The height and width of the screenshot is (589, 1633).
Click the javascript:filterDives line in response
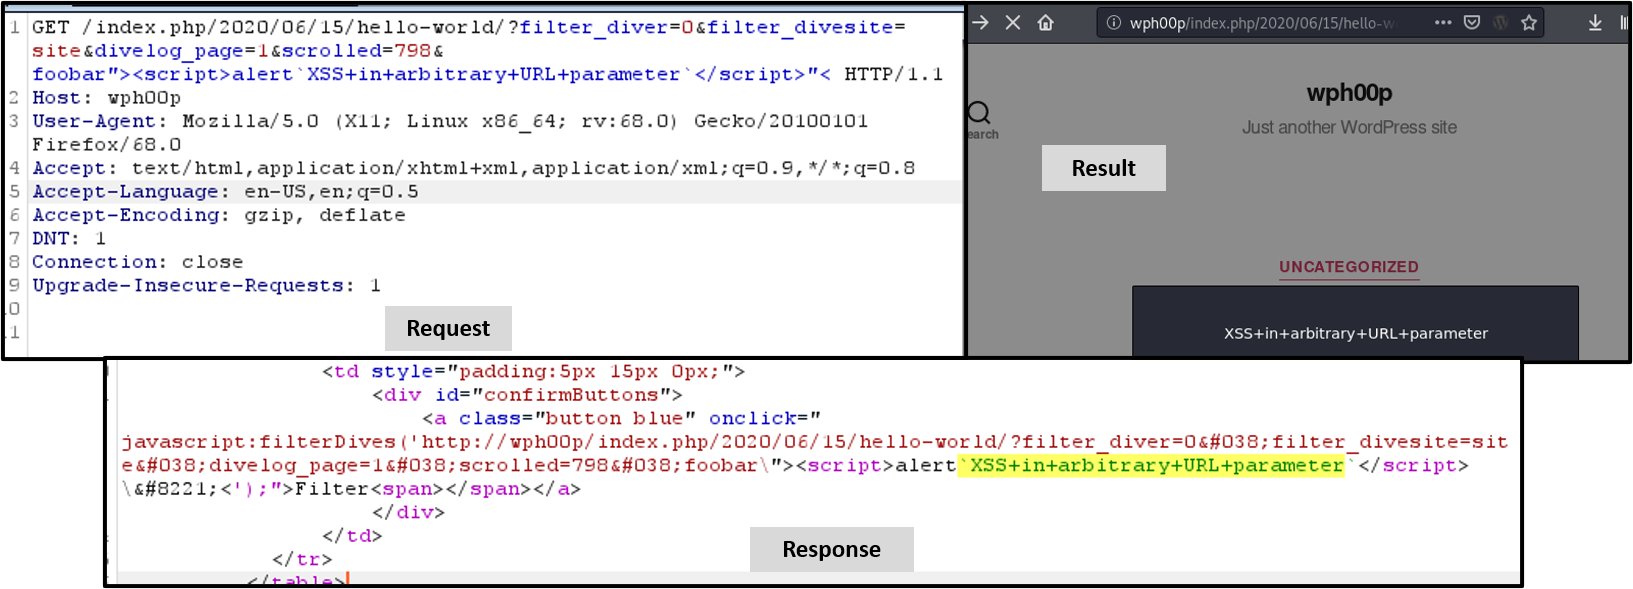[x=814, y=442]
